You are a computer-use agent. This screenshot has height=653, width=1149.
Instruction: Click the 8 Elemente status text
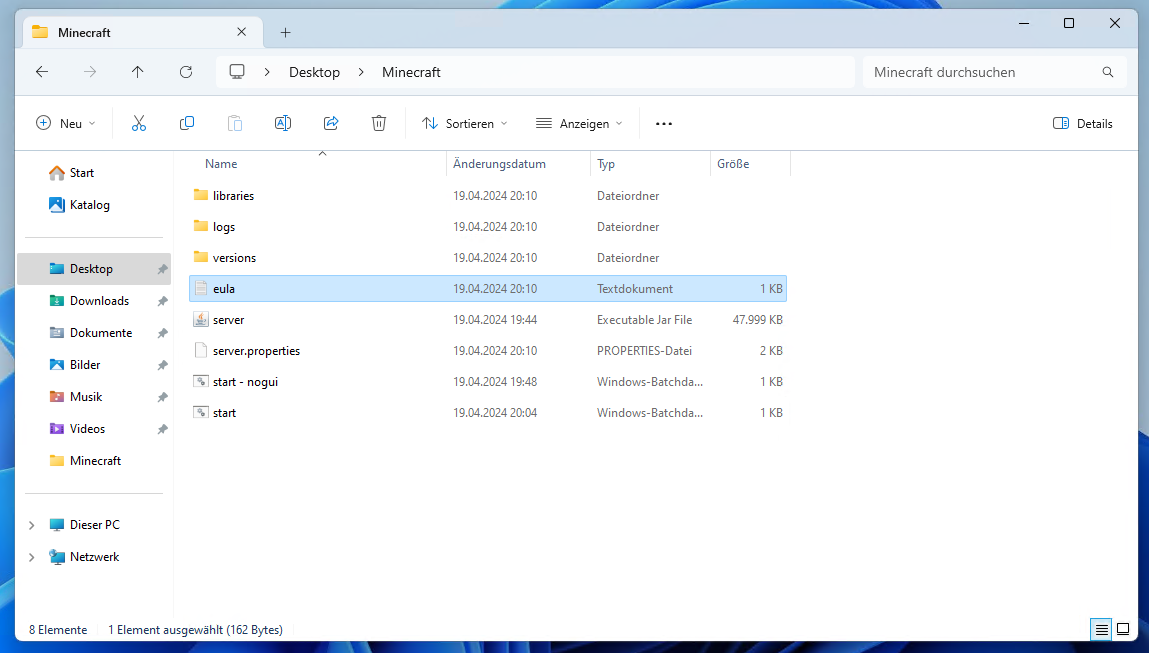coord(58,630)
